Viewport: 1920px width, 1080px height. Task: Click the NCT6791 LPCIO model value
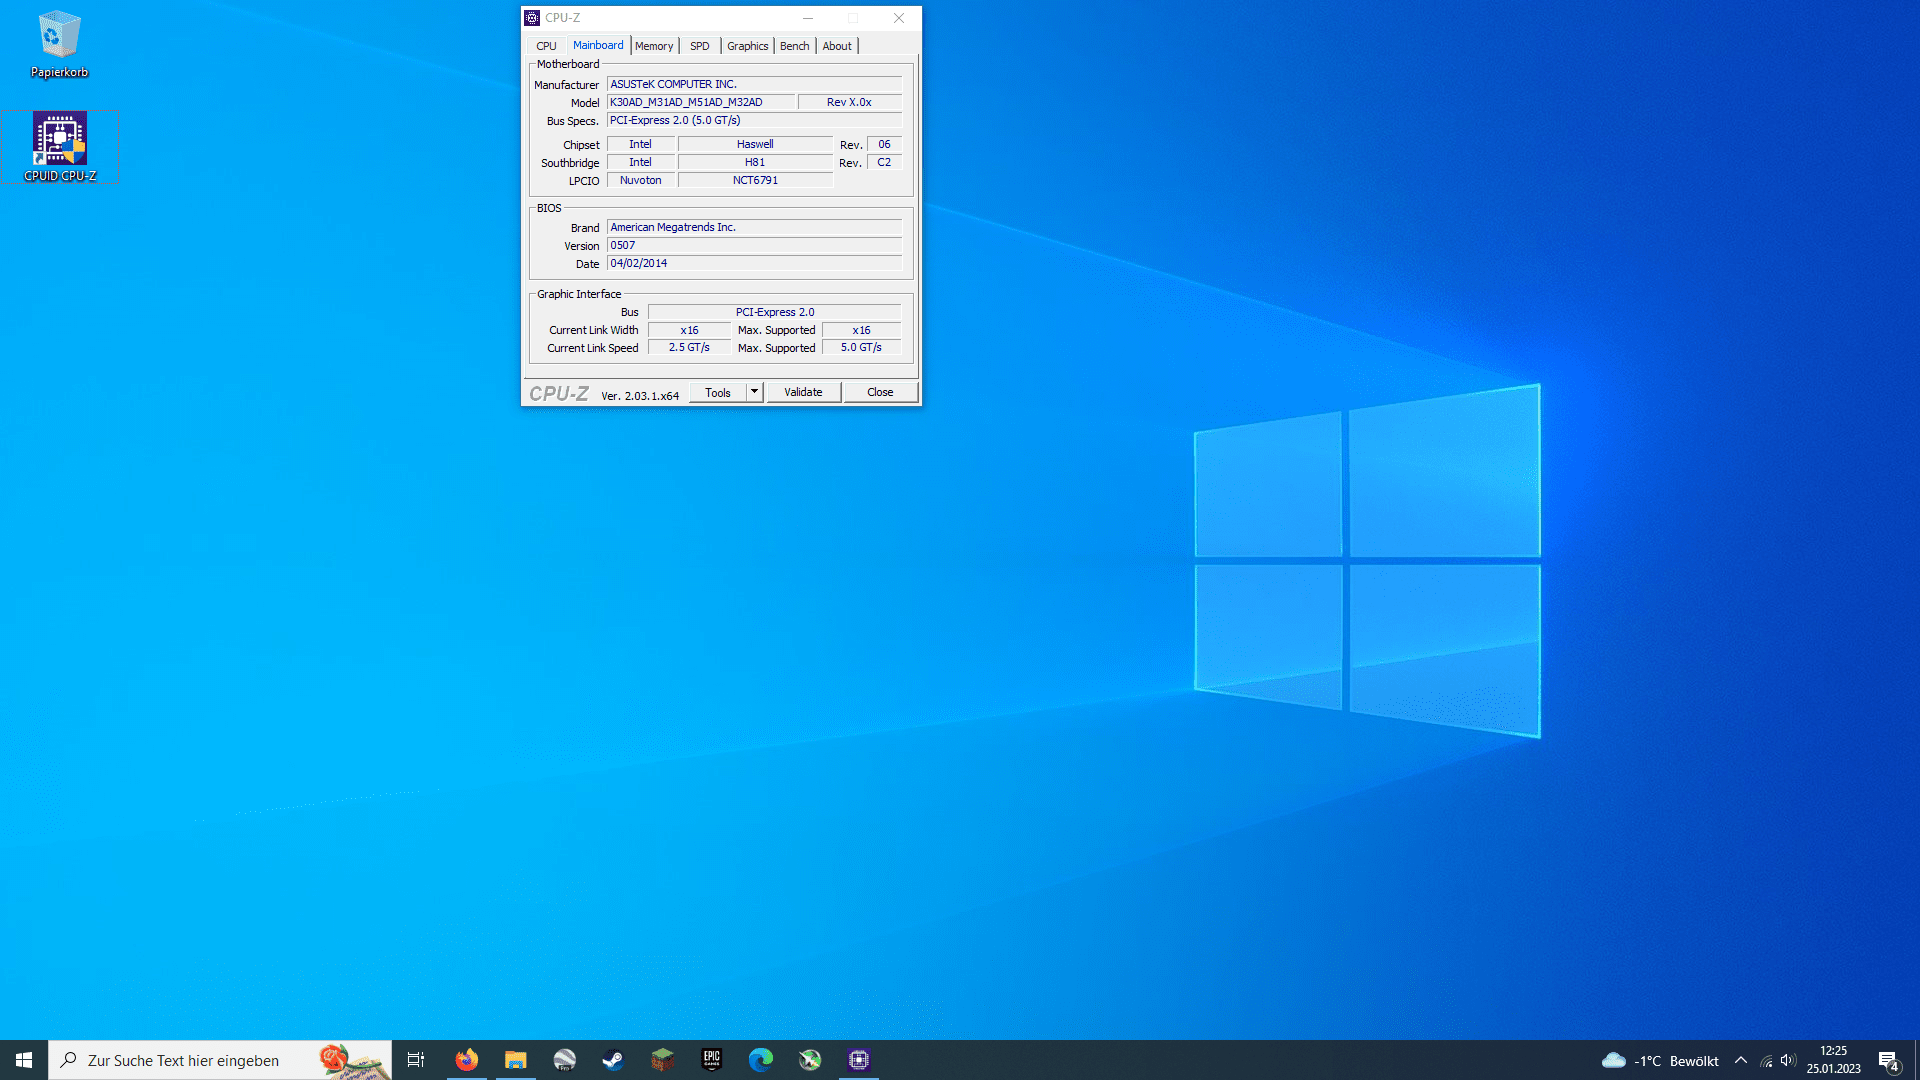pyautogui.click(x=755, y=180)
